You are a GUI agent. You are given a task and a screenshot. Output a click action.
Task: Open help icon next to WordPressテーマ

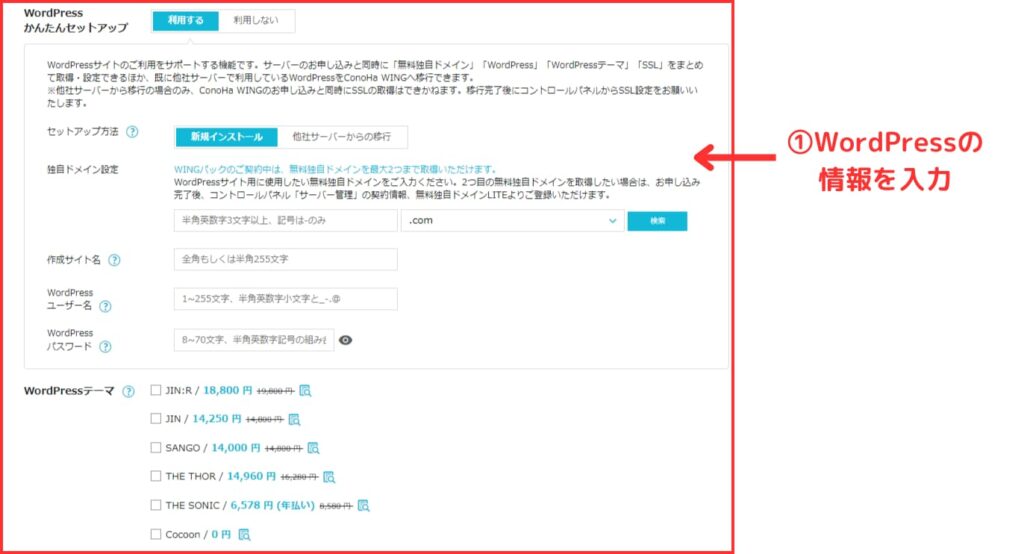pyautogui.click(x=129, y=391)
